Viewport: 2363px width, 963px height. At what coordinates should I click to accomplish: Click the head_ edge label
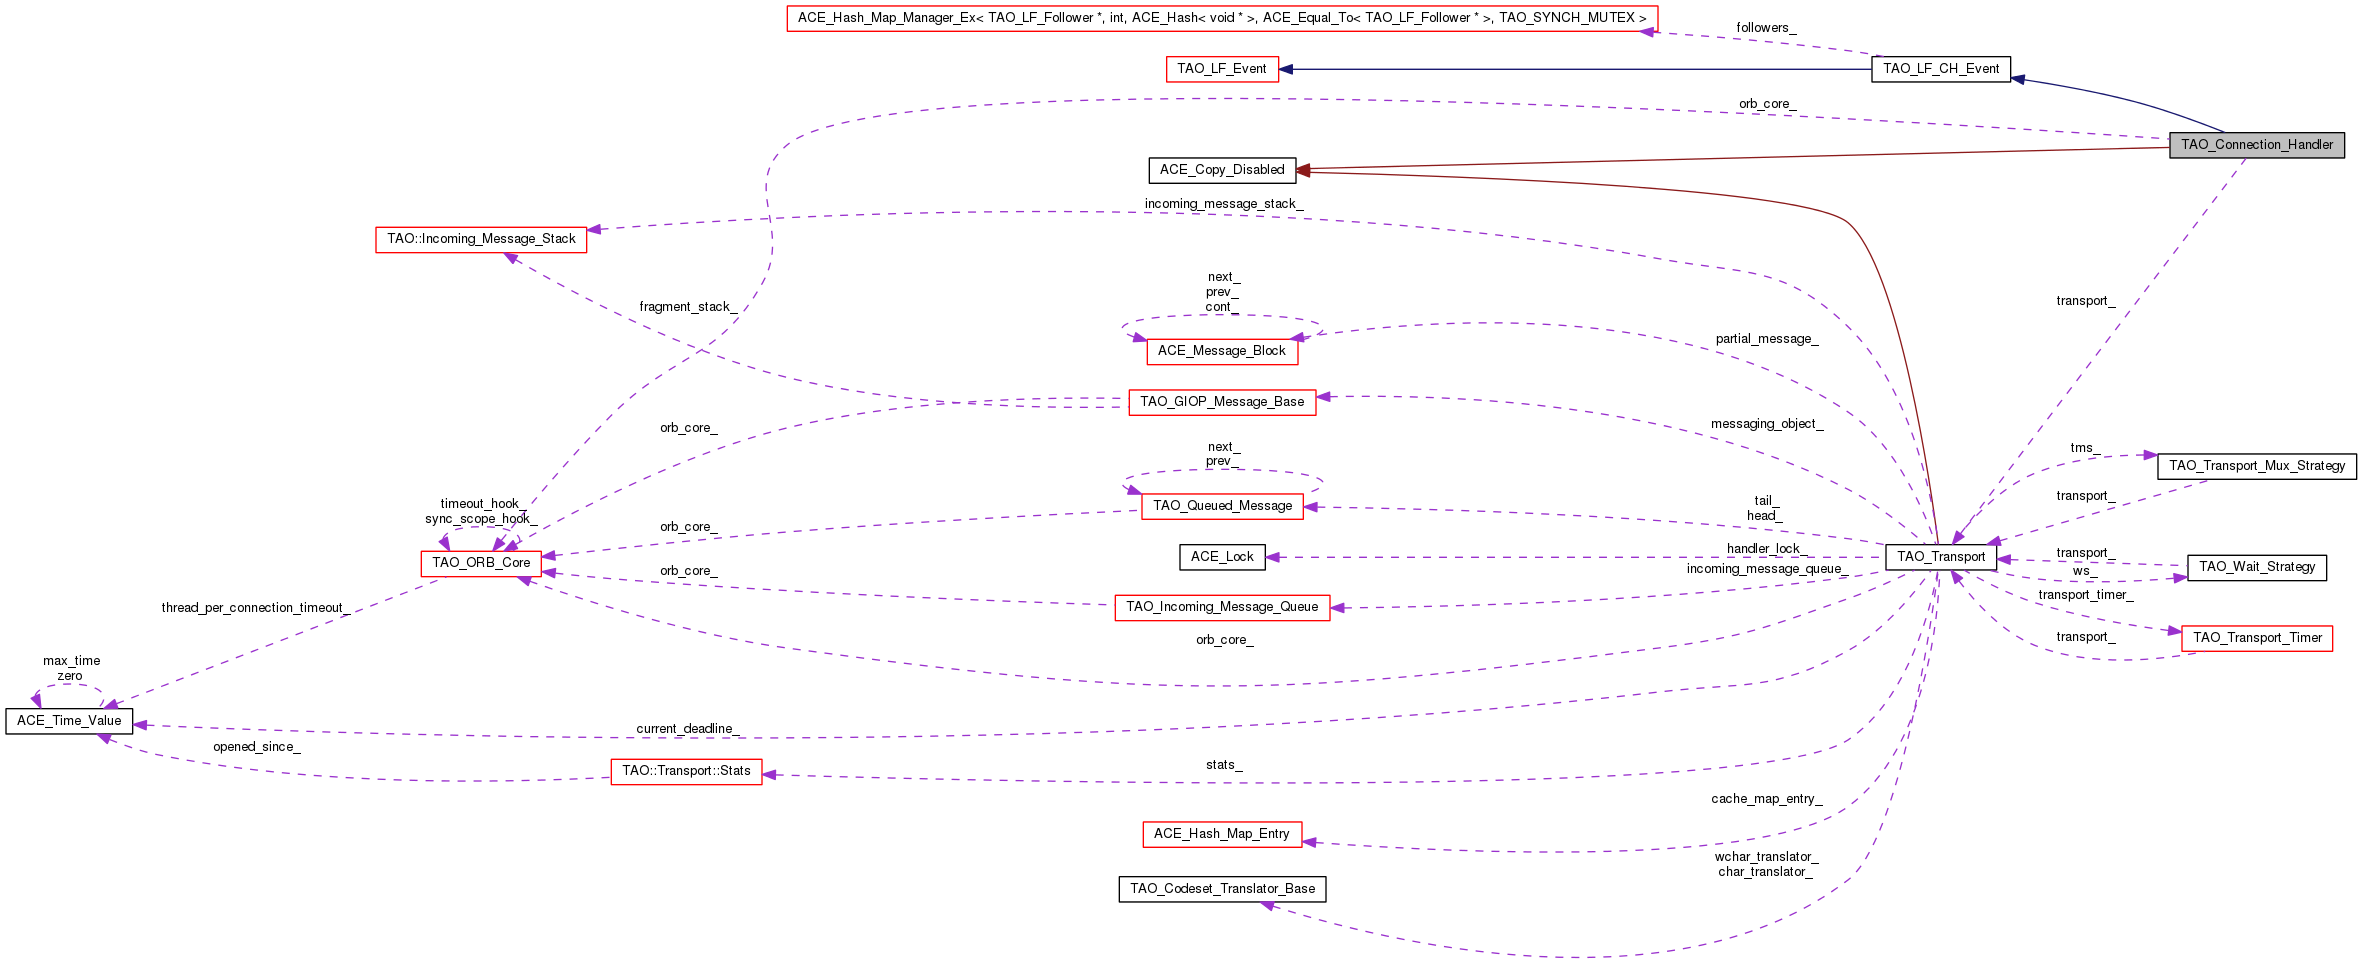pos(1765,516)
